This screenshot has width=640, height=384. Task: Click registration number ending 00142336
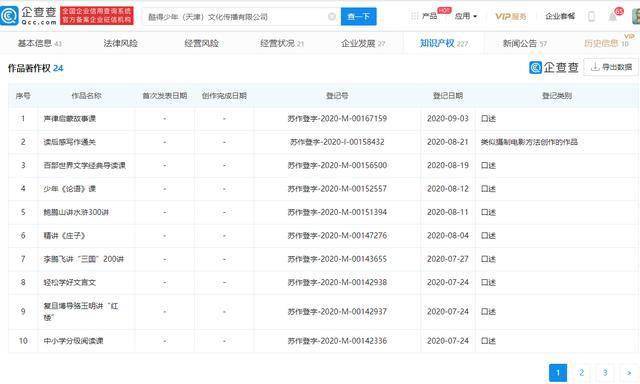point(337,341)
